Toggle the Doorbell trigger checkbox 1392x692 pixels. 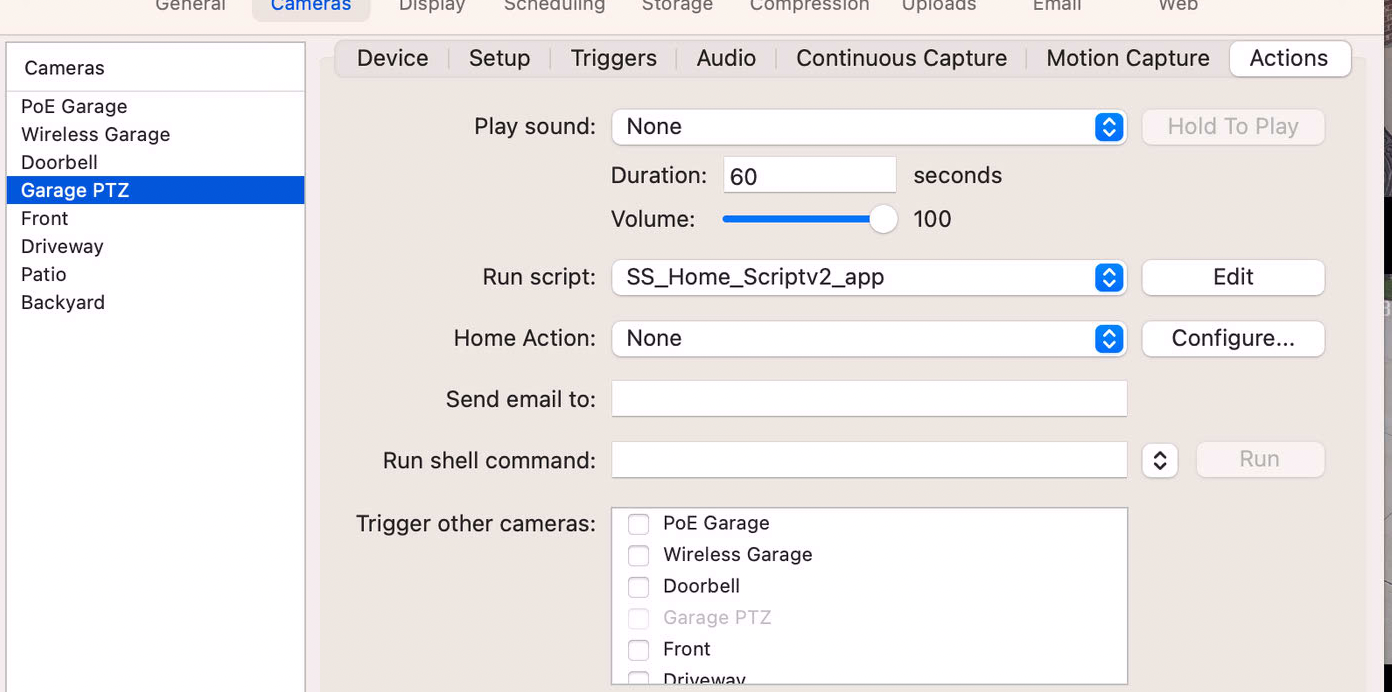[x=638, y=587]
